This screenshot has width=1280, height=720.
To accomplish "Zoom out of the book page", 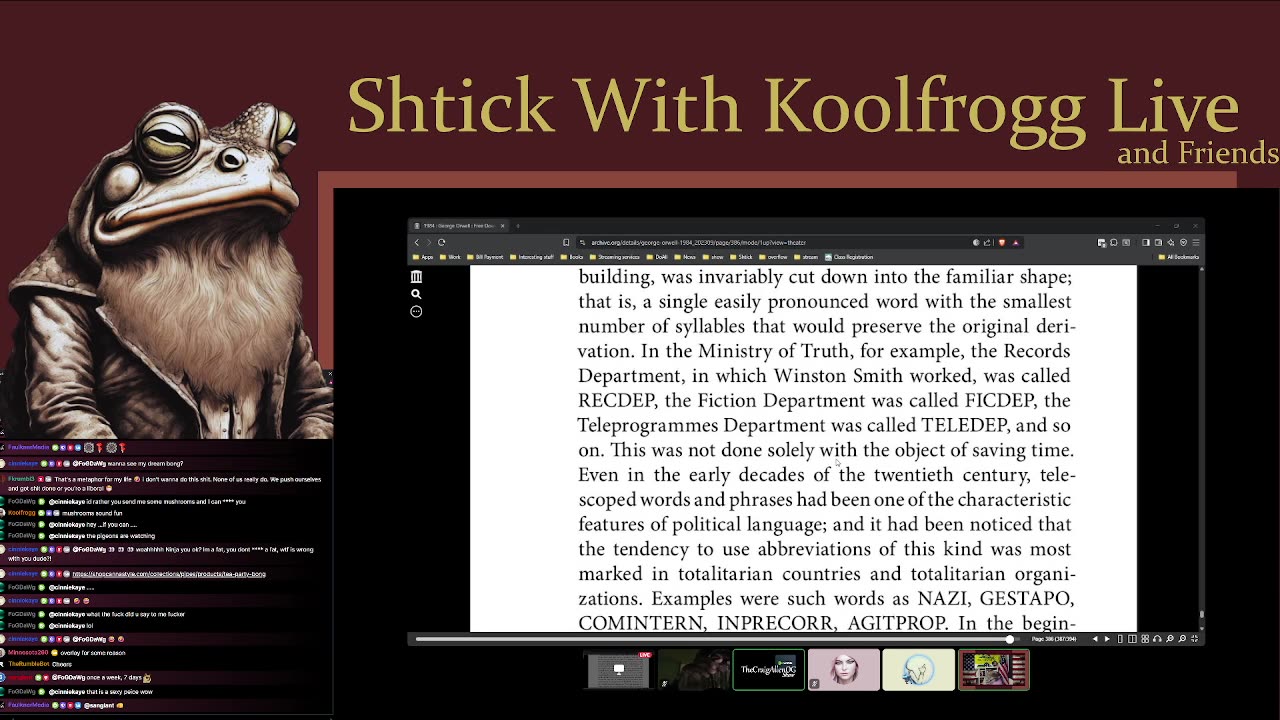I will tap(1170, 639).
